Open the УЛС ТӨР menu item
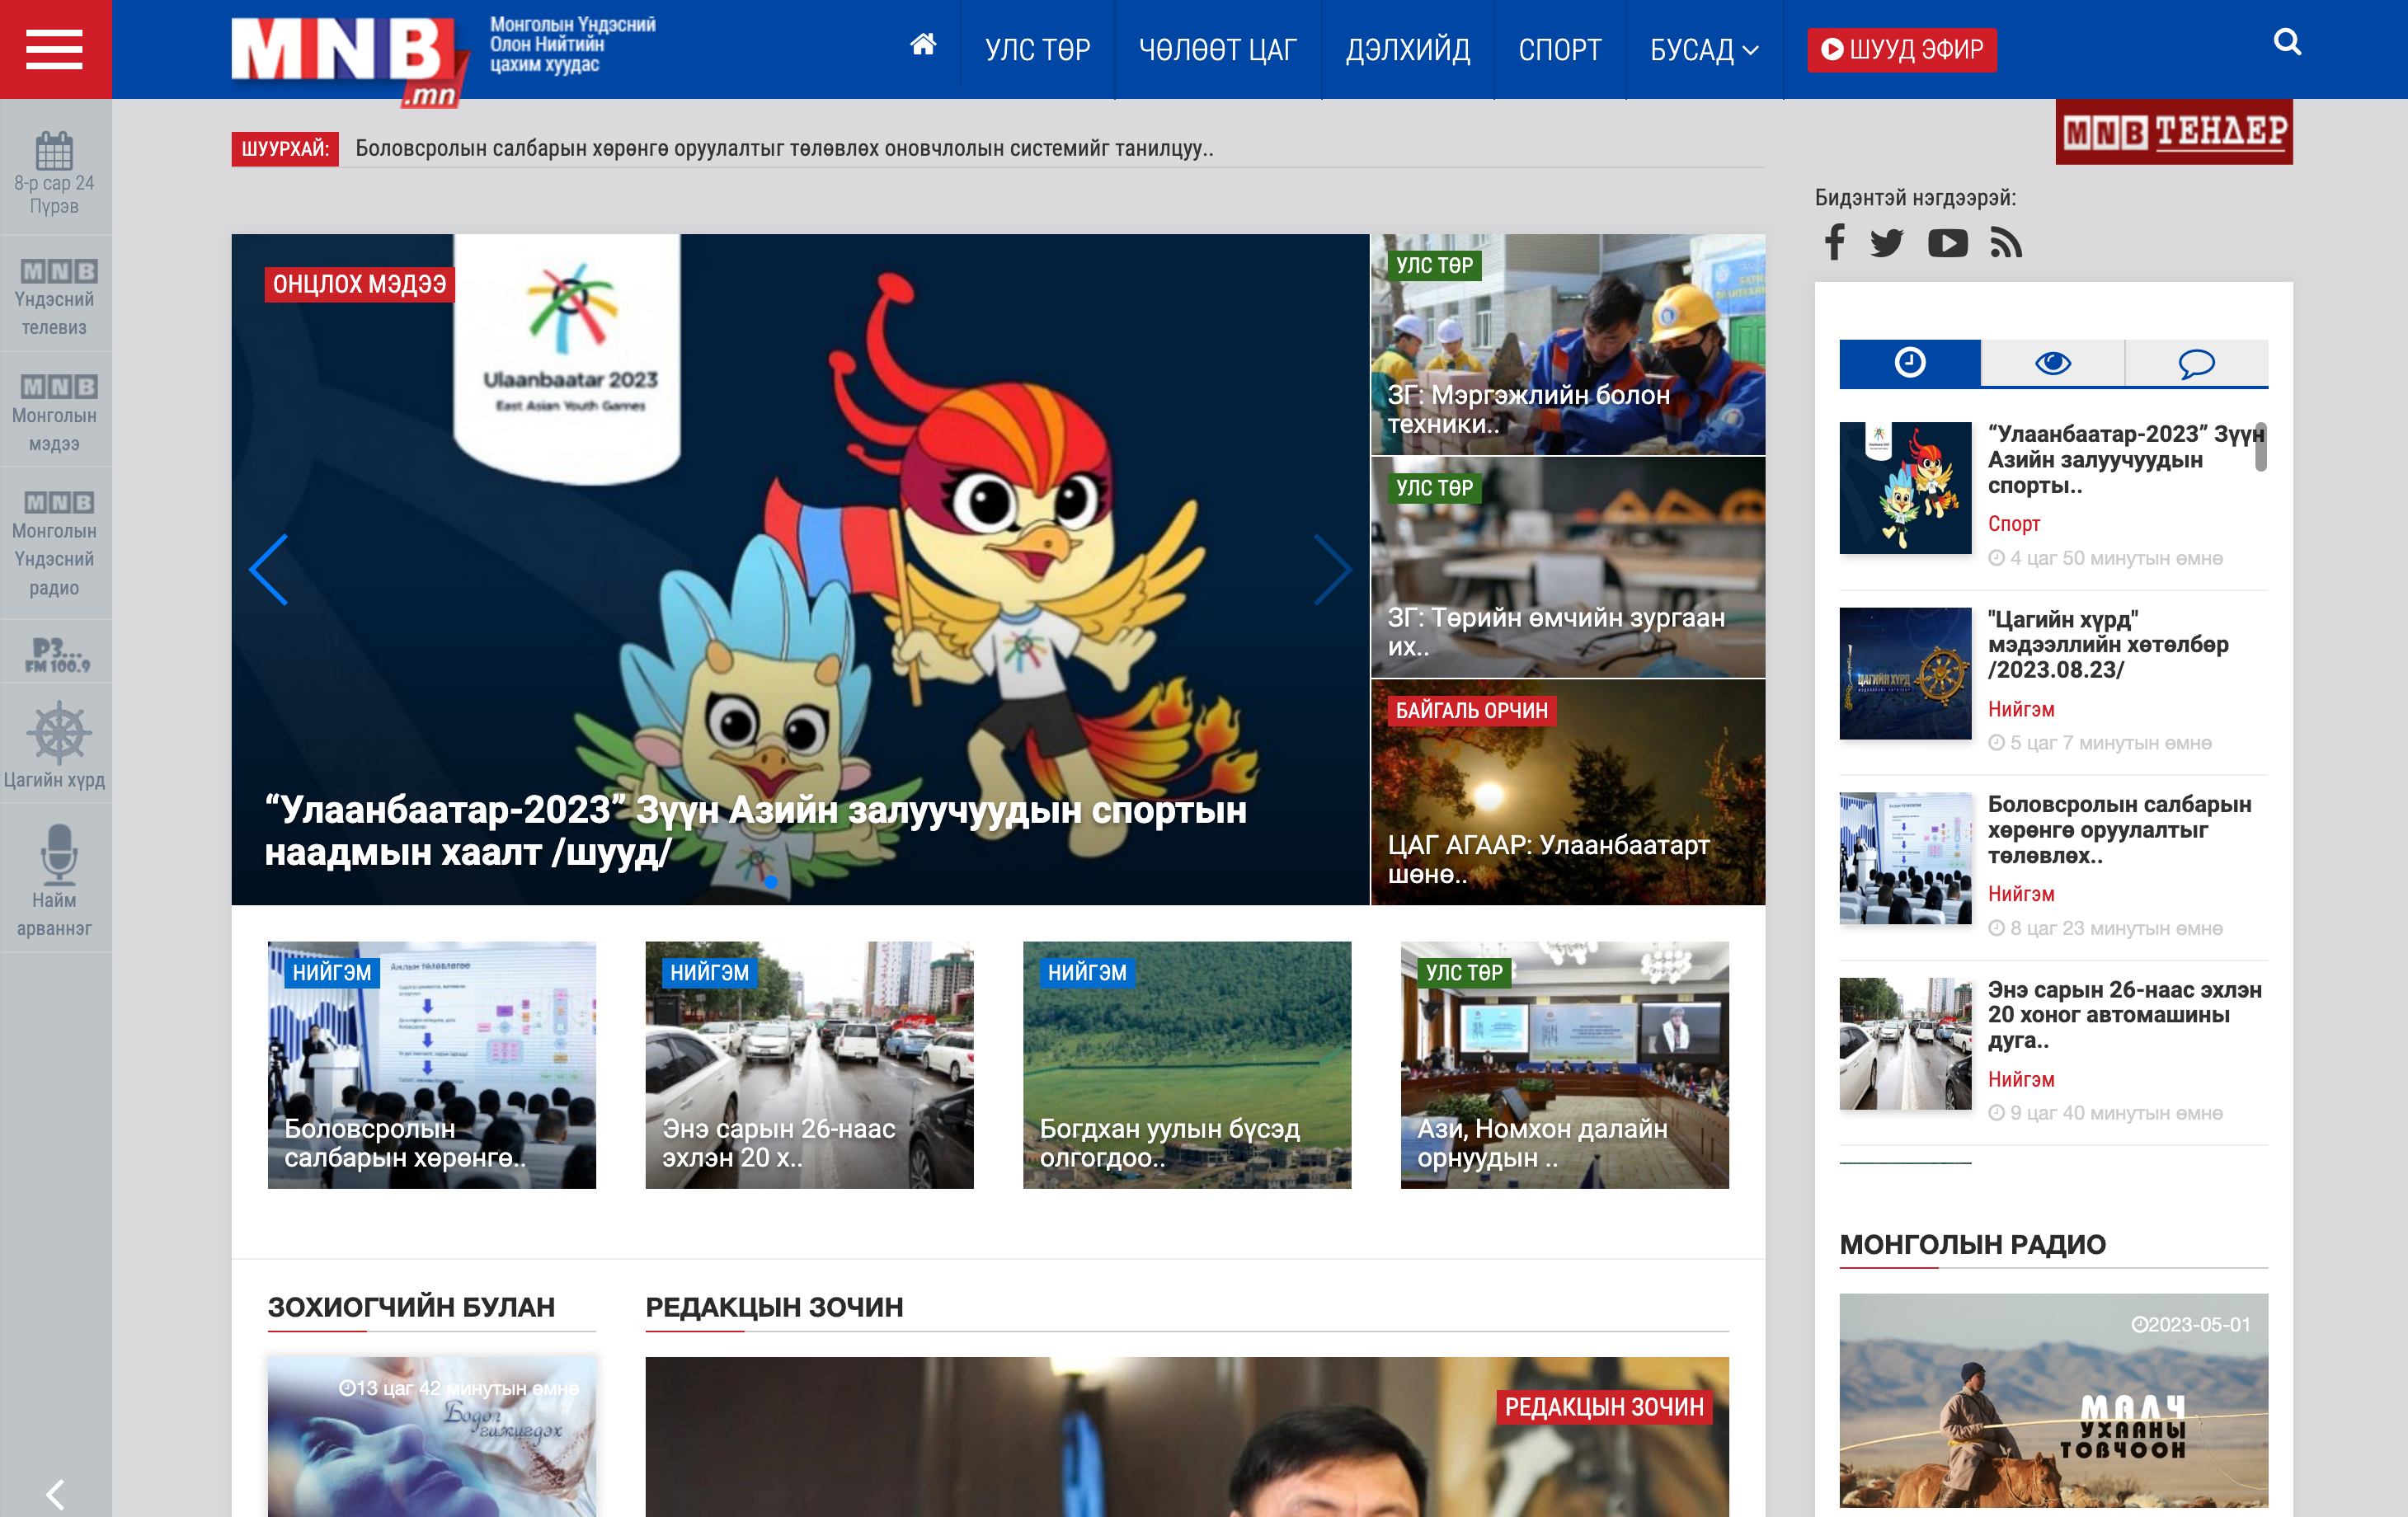Screen dimensions: 2408x1517 1037,49
